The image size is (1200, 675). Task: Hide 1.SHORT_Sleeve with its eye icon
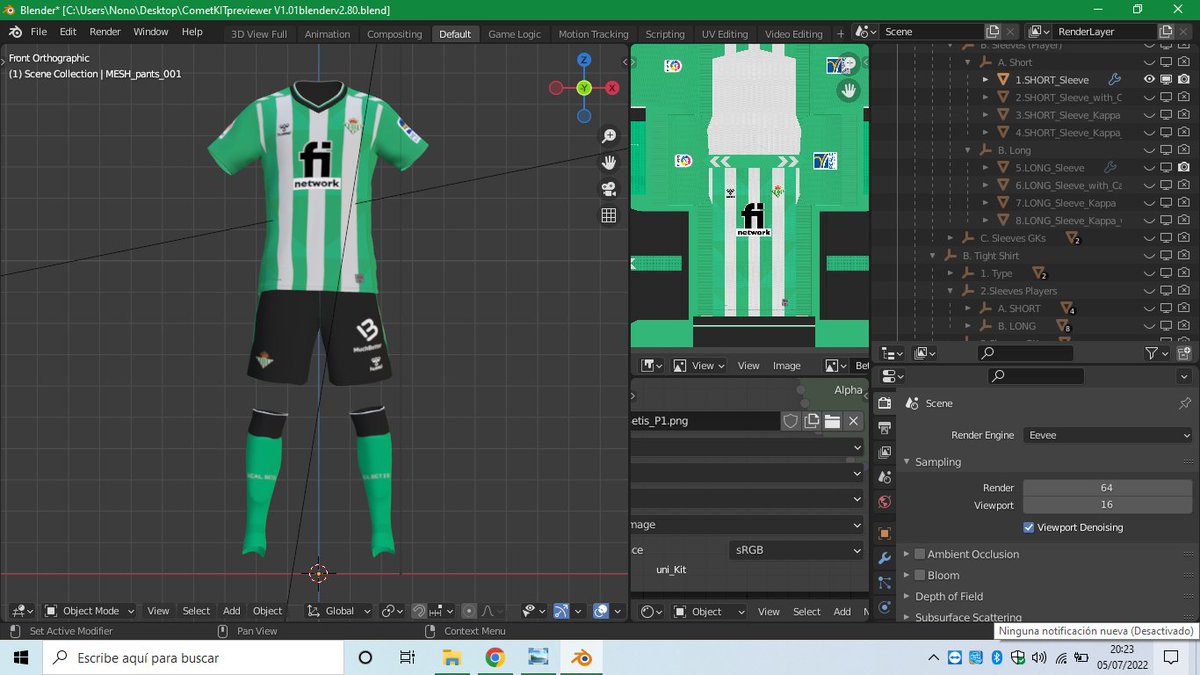[x=1150, y=80]
